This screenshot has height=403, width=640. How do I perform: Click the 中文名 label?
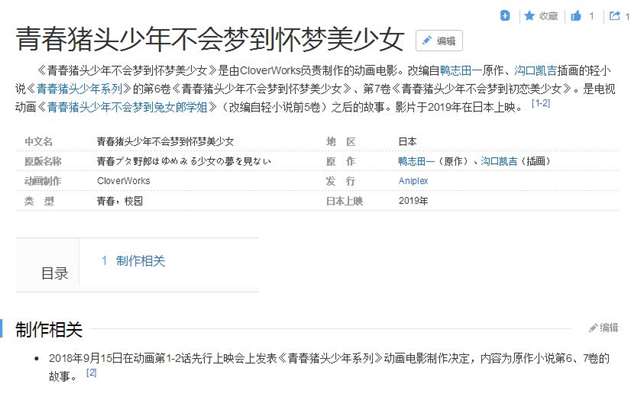[38, 142]
